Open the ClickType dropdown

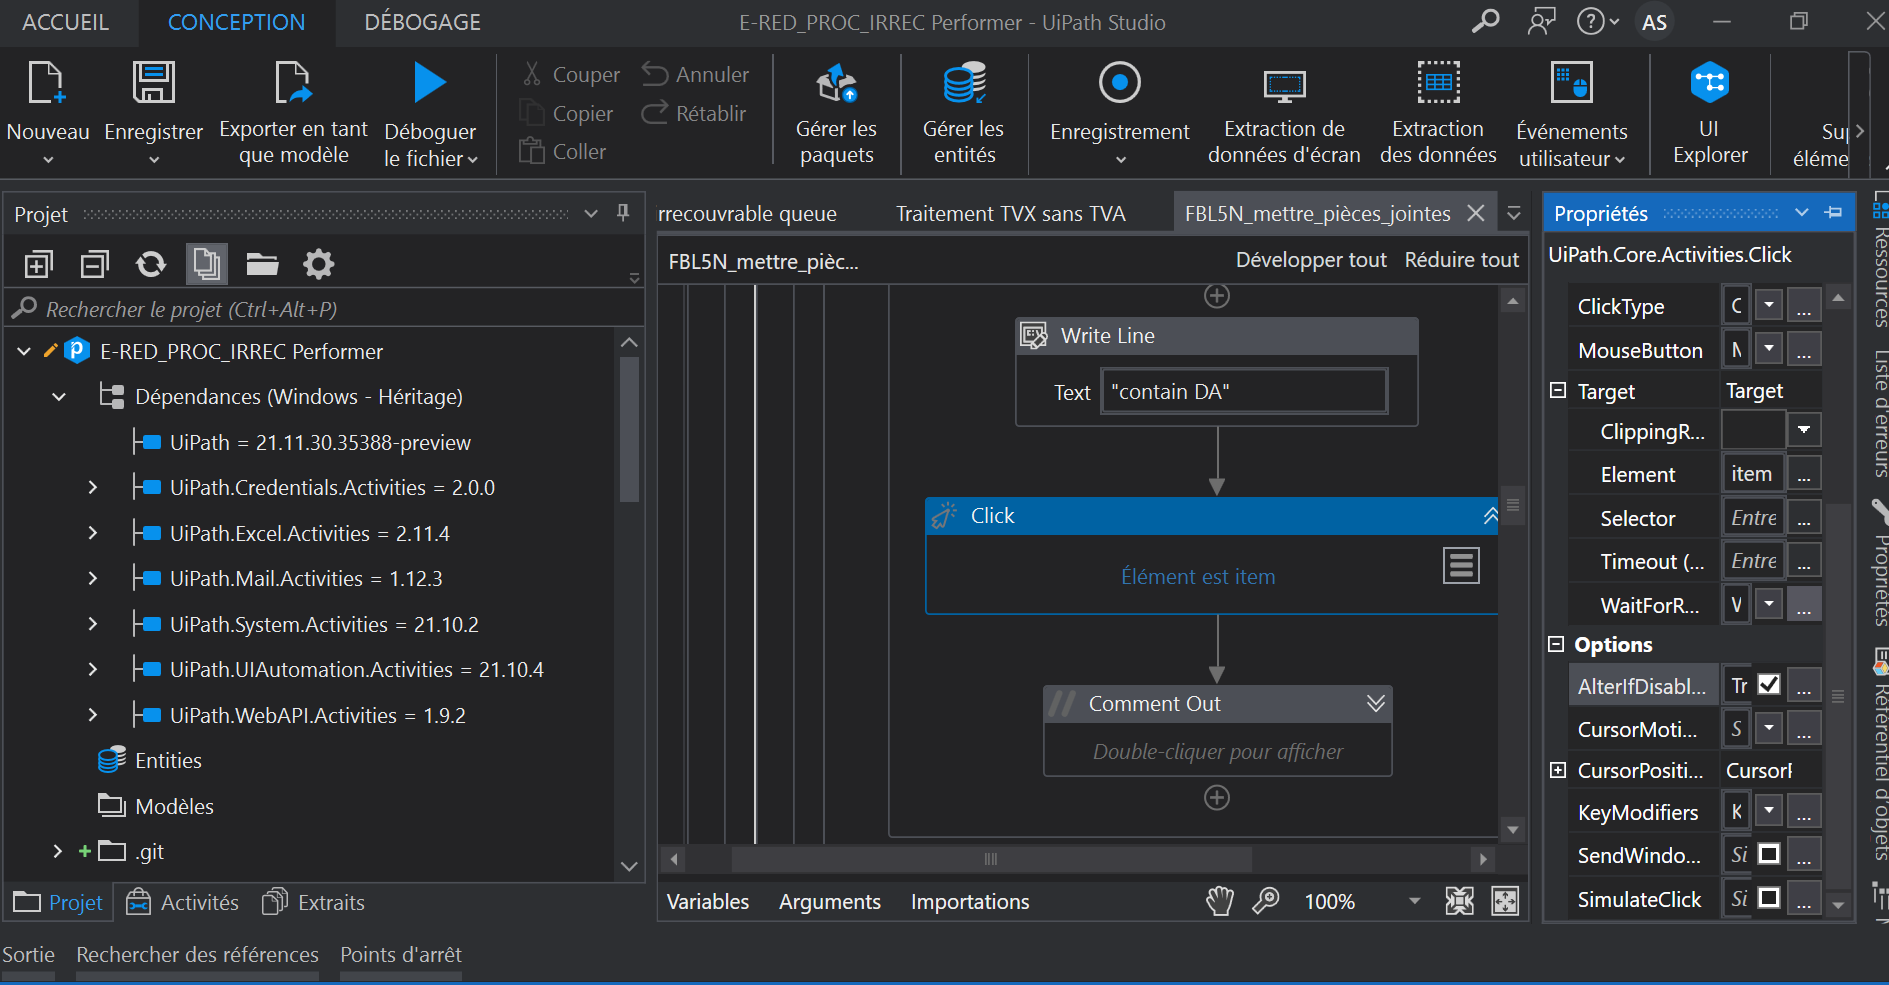[1769, 305]
